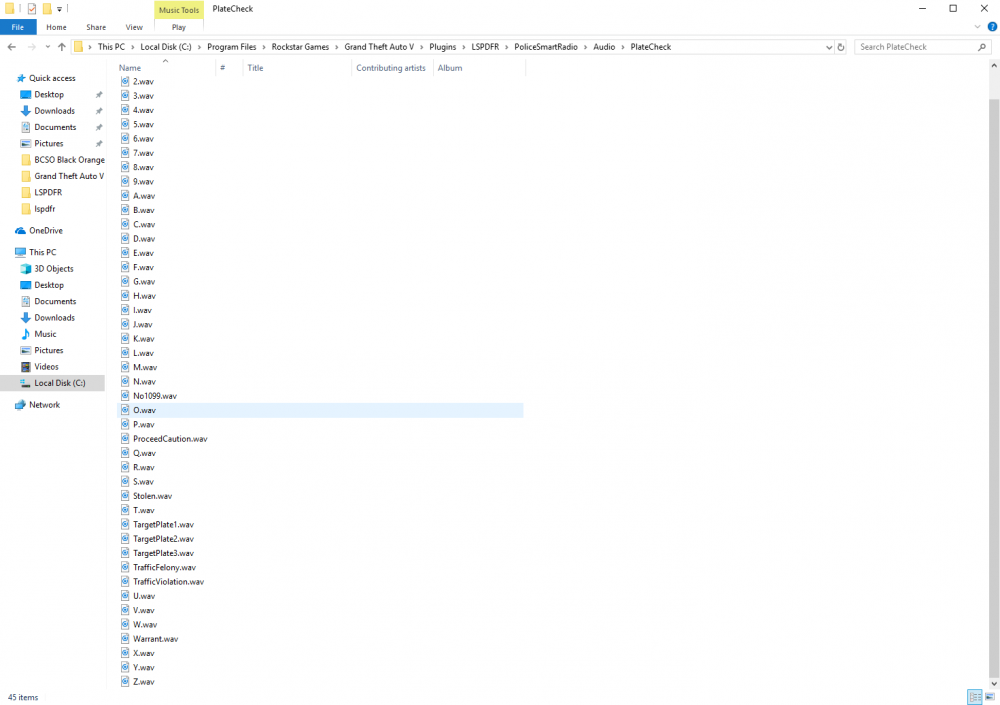
Task: Open the Play tab under Music Tools
Action: coord(179,27)
